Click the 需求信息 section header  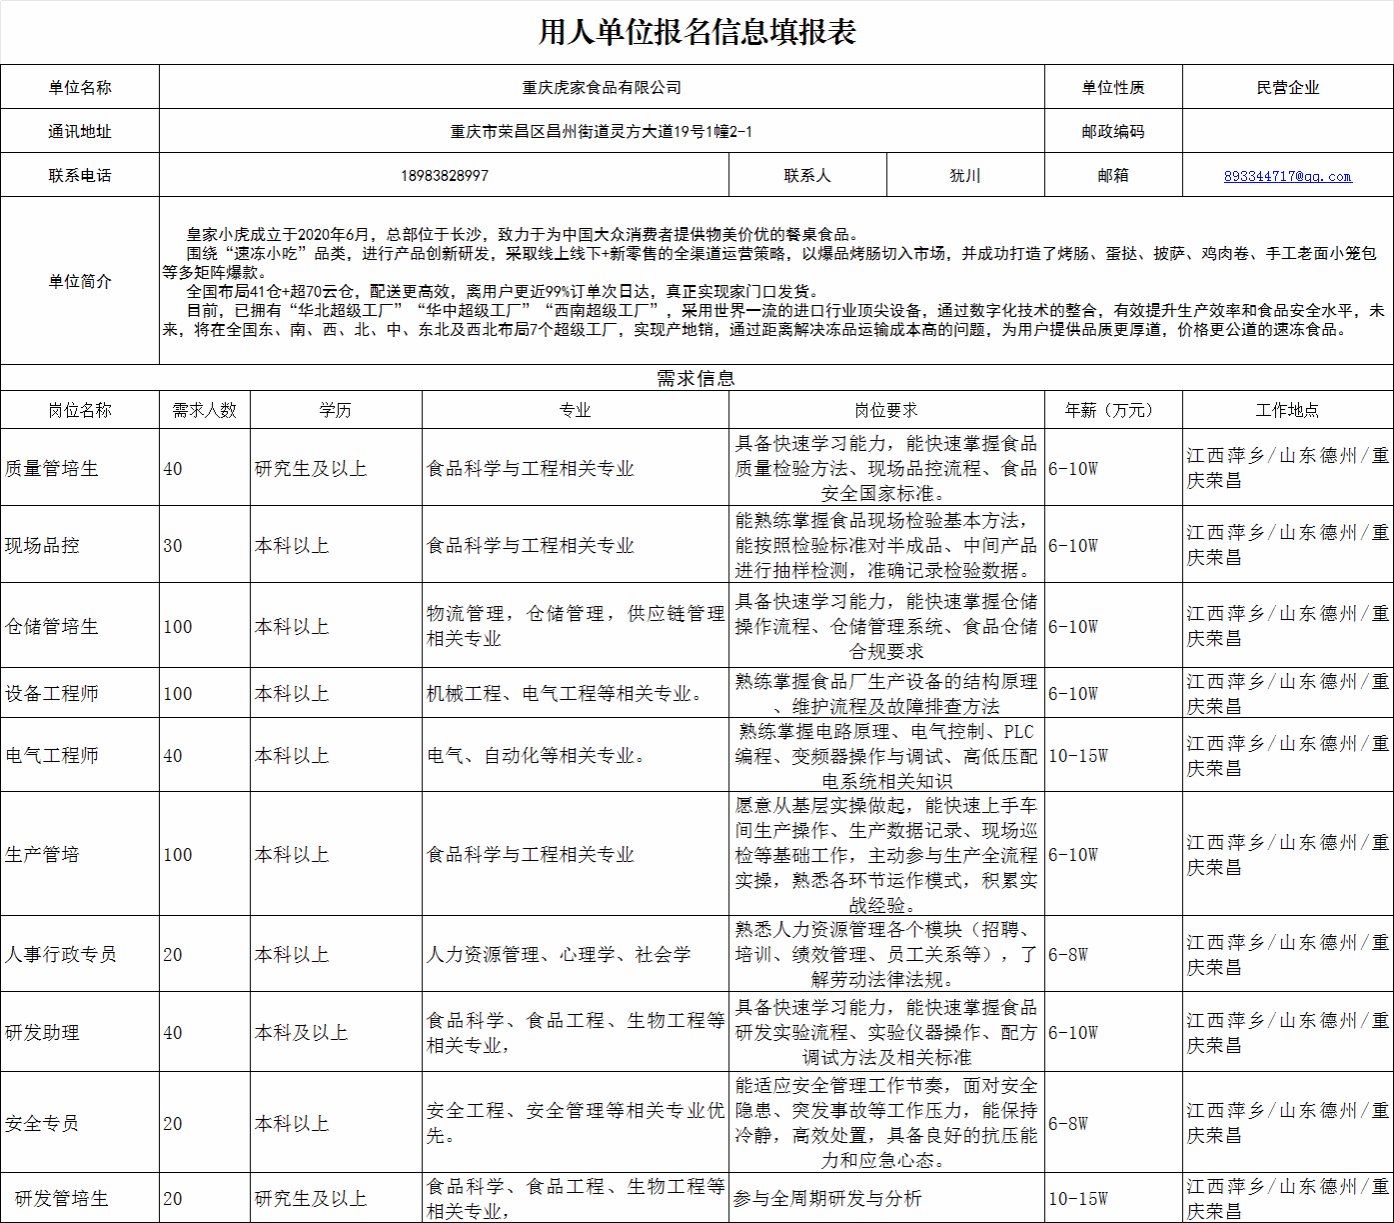click(696, 378)
